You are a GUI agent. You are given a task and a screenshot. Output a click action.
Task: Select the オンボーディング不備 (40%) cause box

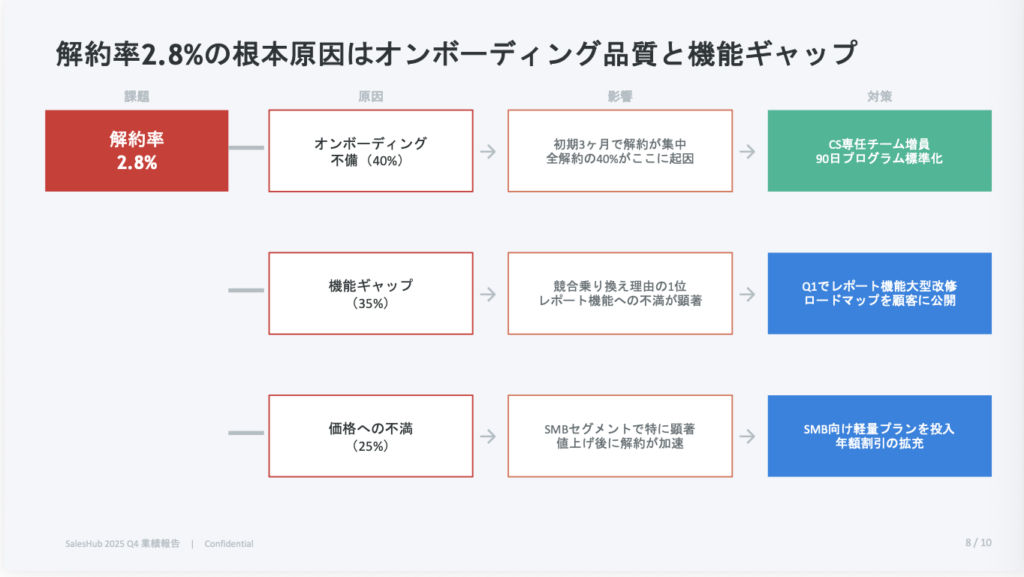pos(370,151)
